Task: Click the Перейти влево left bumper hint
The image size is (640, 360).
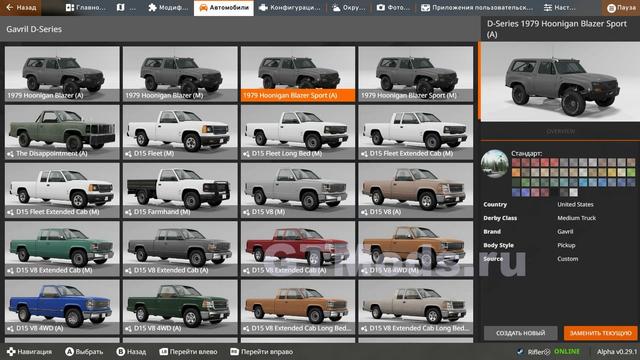Action: click(188, 351)
